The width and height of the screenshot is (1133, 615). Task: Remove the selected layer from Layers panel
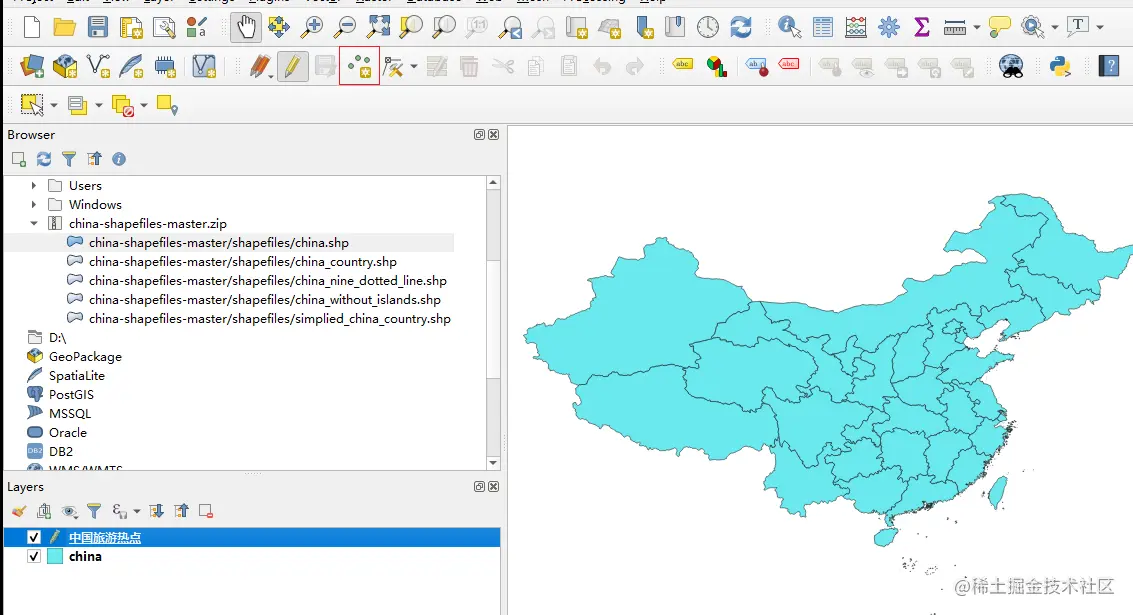click(x=206, y=512)
